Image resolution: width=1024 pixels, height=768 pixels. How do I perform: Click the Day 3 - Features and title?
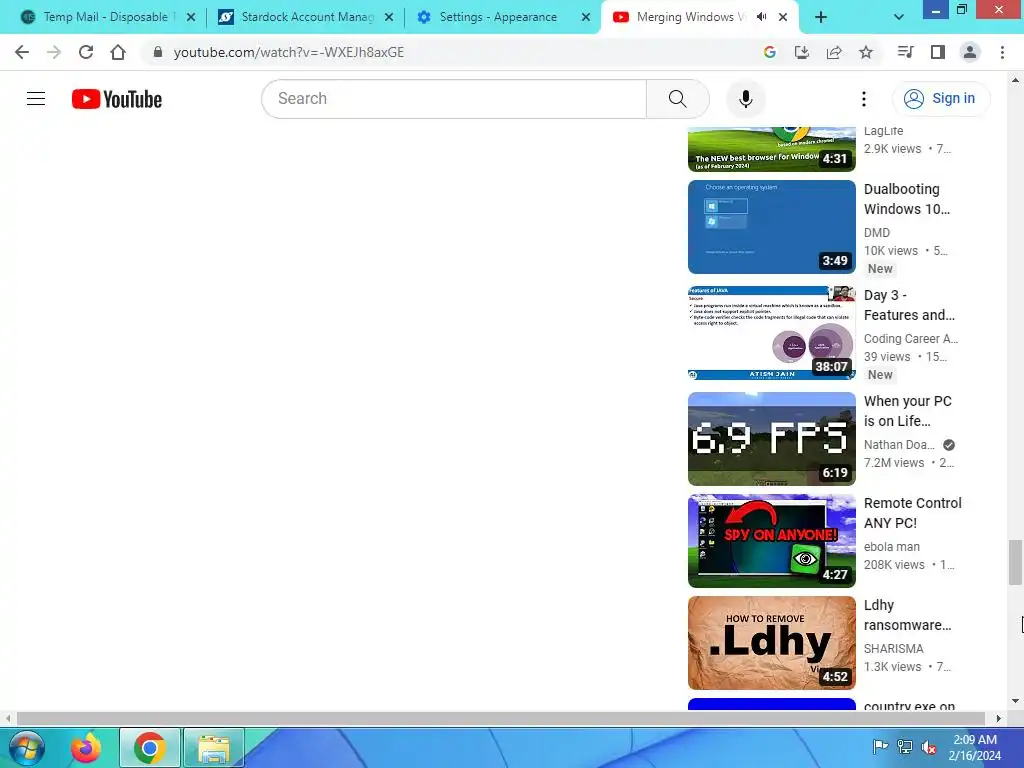pyautogui.click(x=909, y=305)
